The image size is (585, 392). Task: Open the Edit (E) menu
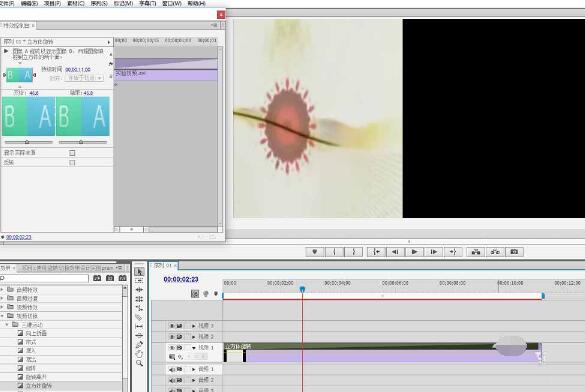pyautogui.click(x=29, y=3)
